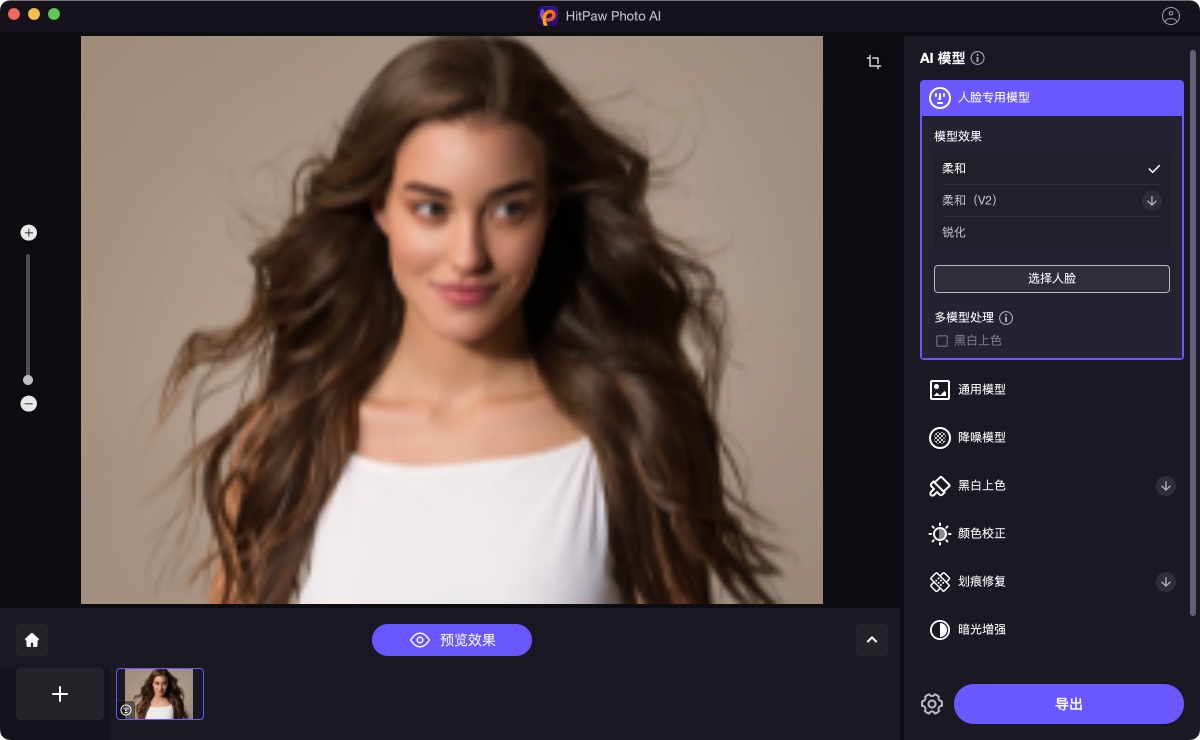Click the main portrait preview image

click(452, 320)
